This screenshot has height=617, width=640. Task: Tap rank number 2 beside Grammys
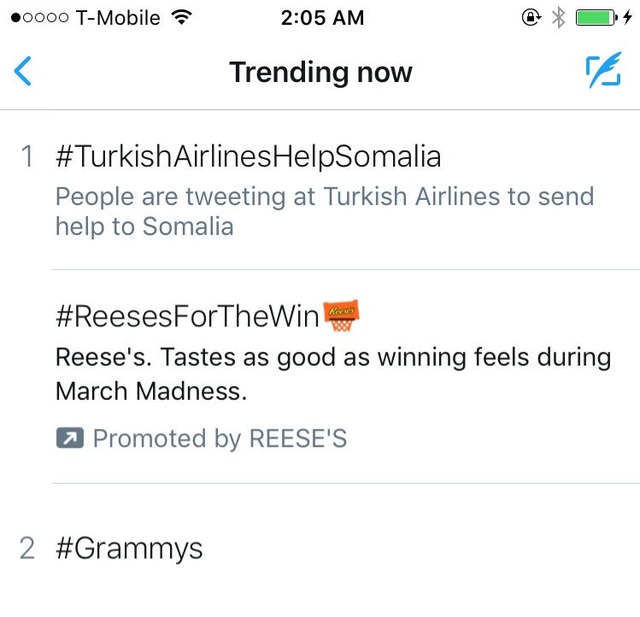(x=27, y=548)
